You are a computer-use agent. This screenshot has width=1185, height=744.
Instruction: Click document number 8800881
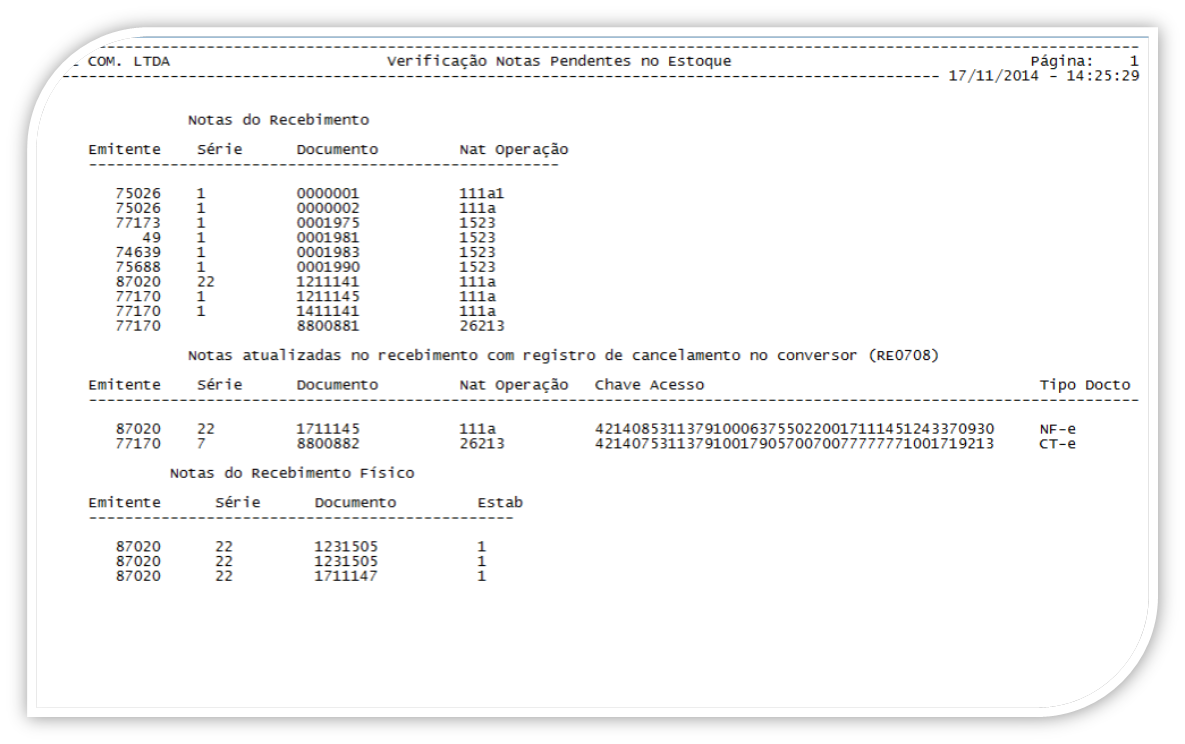click(x=328, y=326)
